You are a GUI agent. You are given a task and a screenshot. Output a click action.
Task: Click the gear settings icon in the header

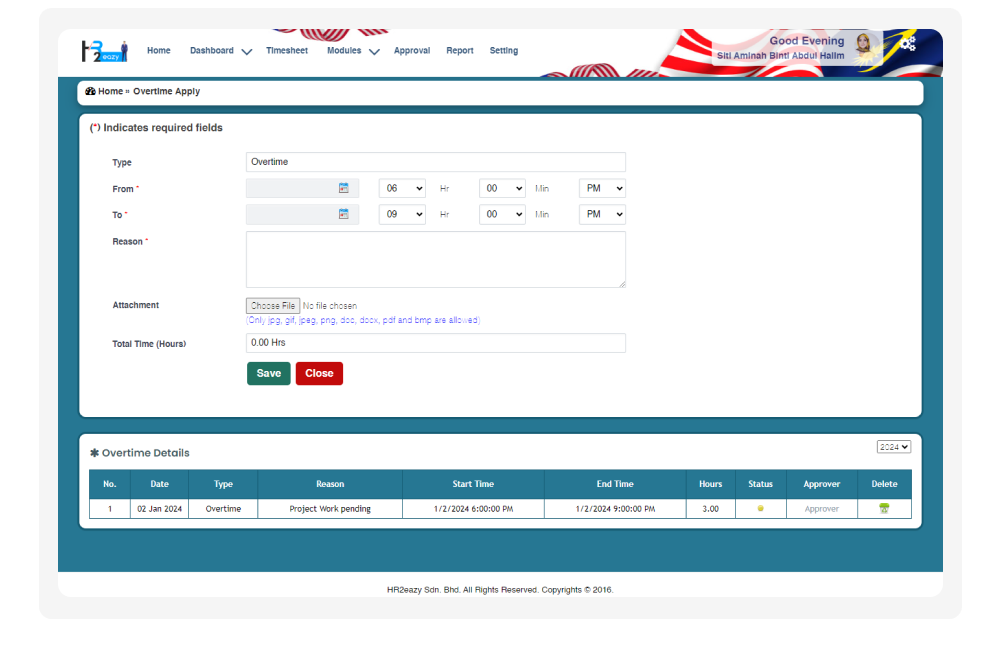pyautogui.click(x=908, y=42)
